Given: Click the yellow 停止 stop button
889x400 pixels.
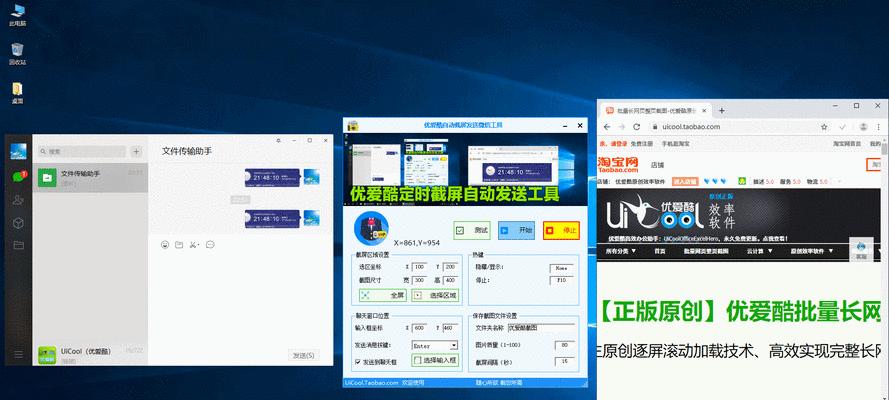Looking at the screenshot, I should point(561,231).
